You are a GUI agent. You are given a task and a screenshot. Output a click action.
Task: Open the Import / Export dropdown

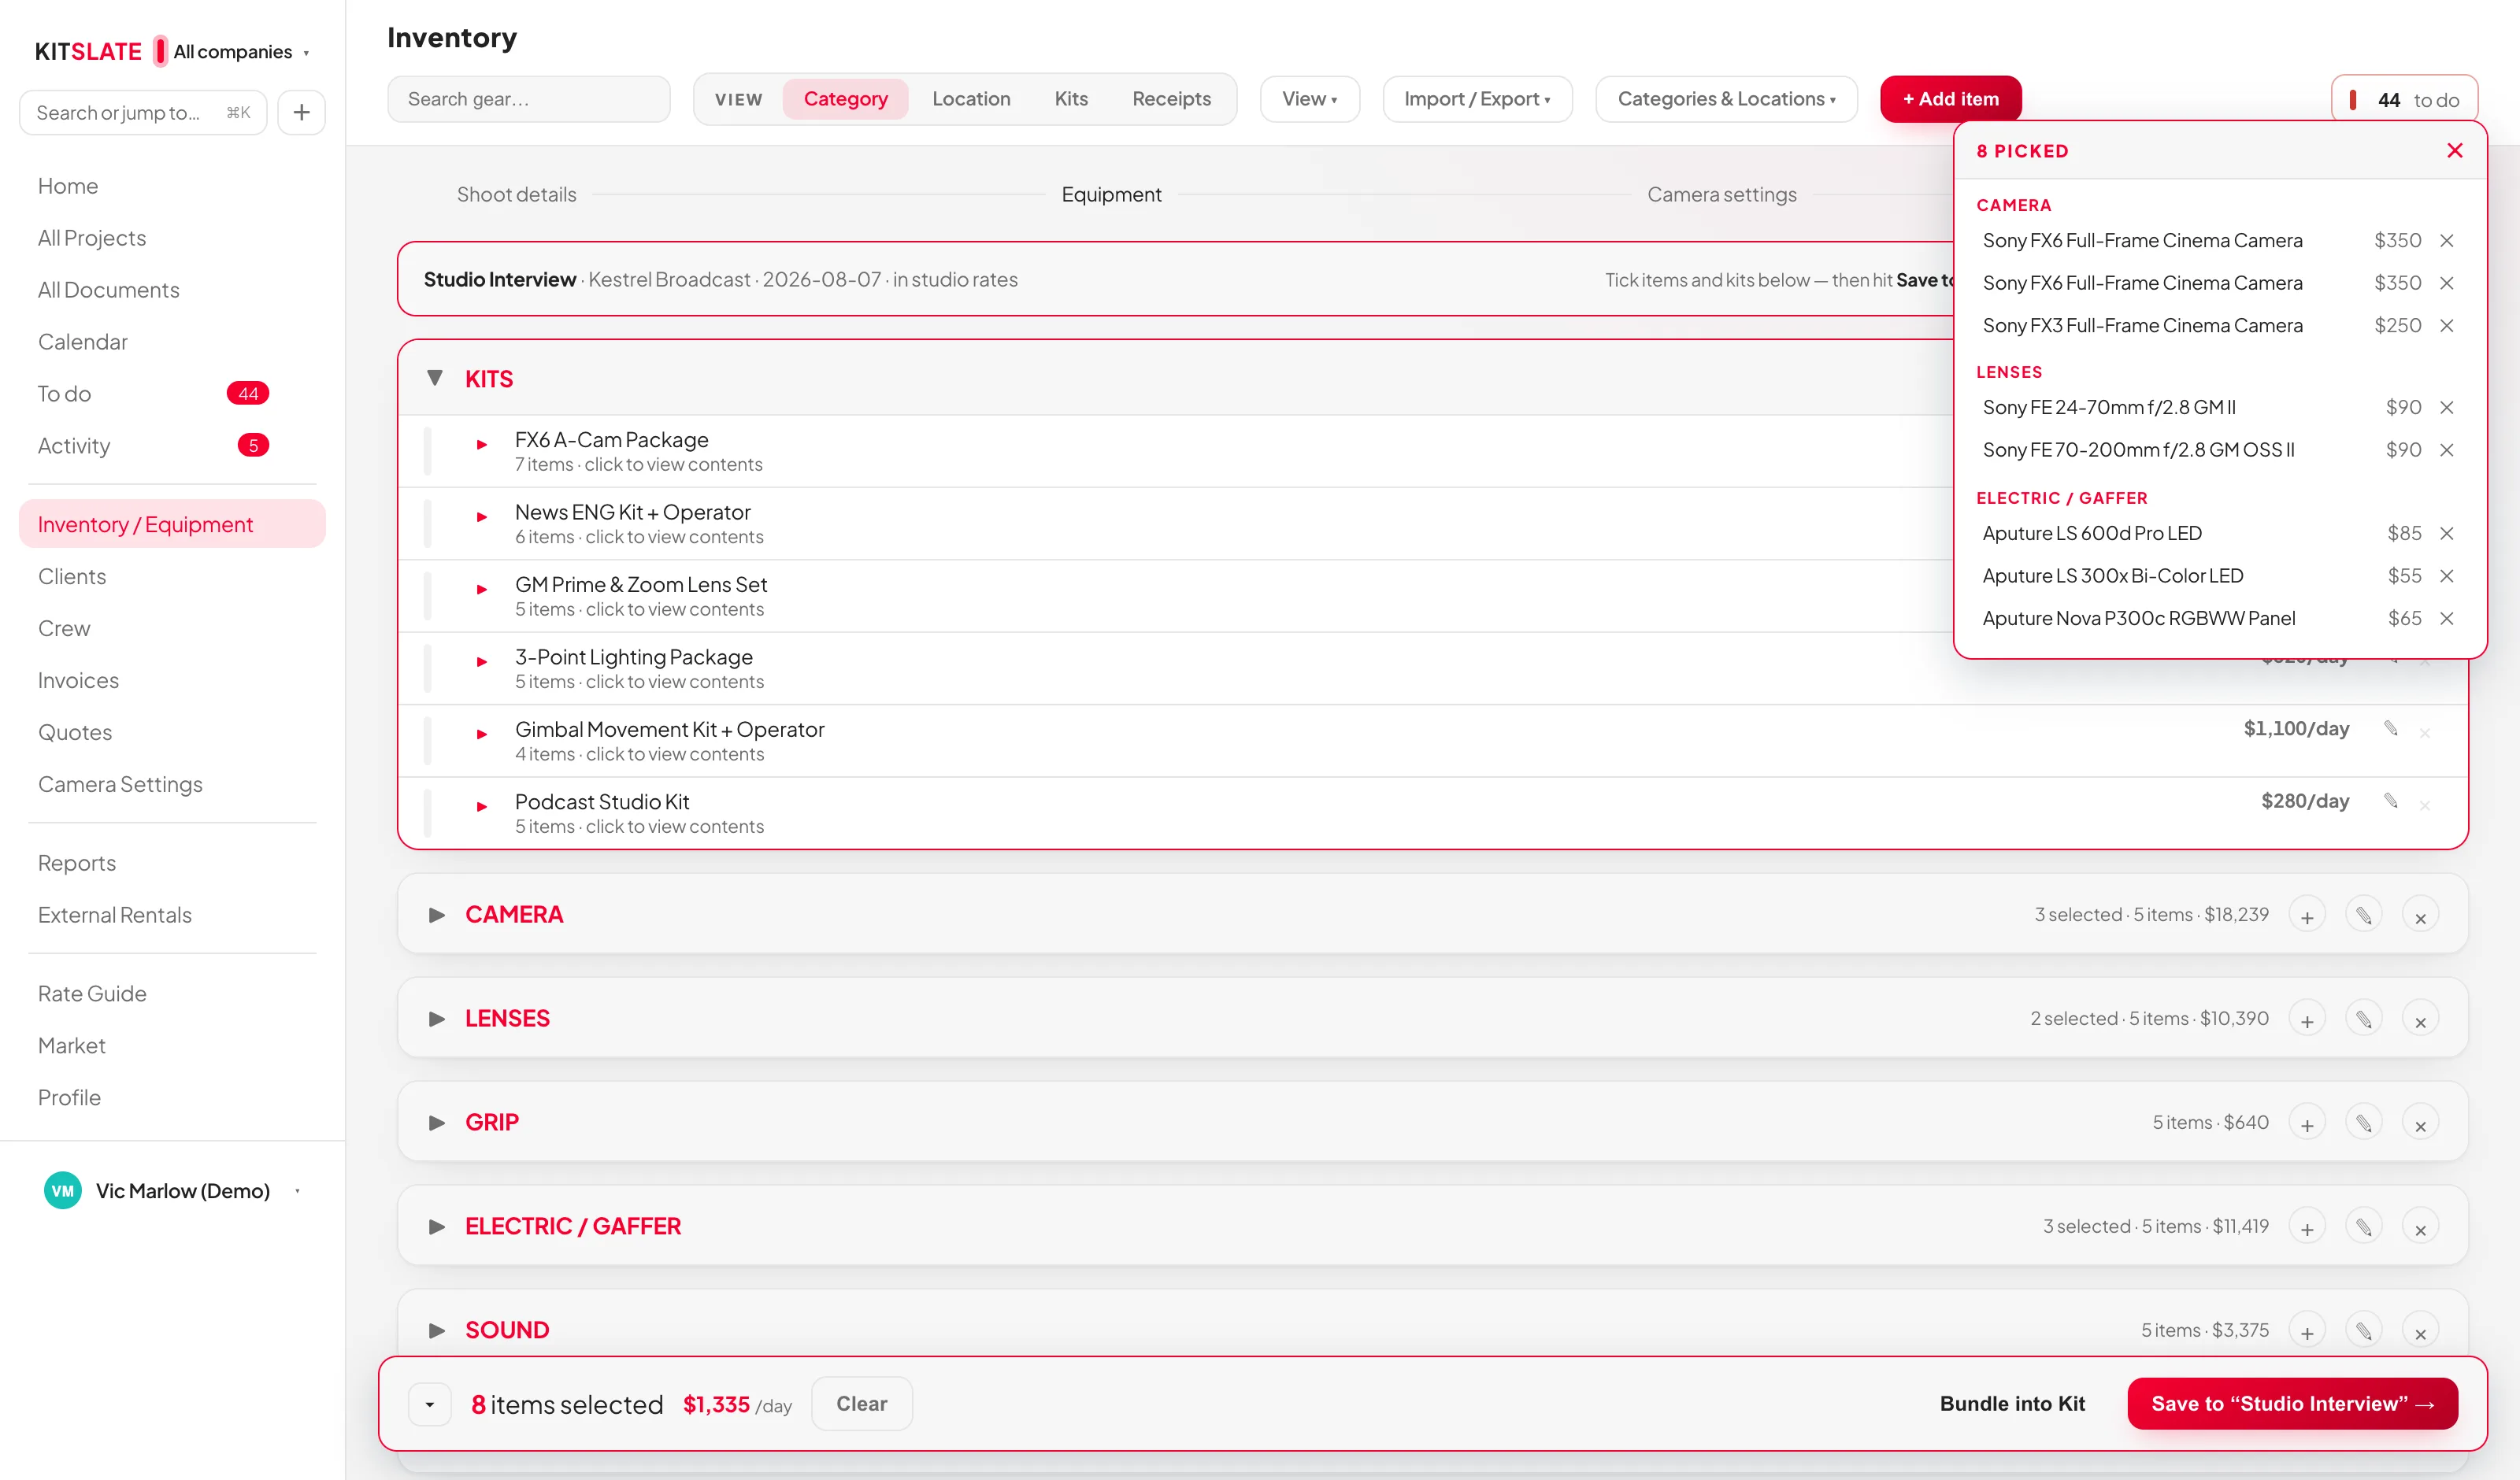tap(1477, 99)
